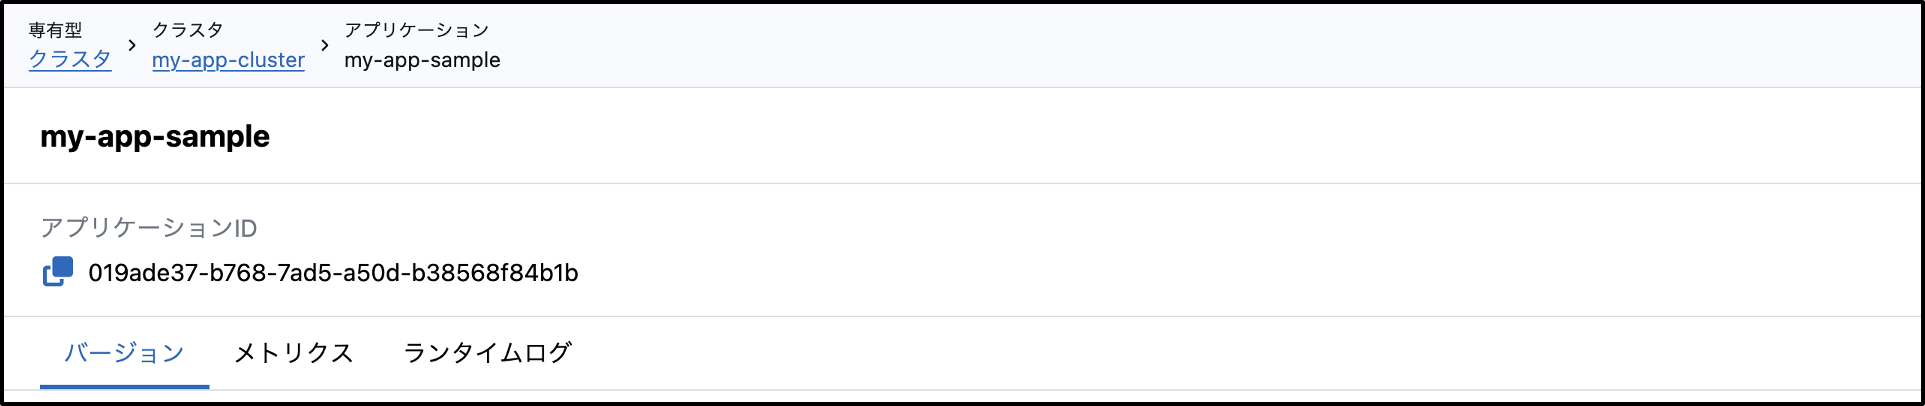Go to the my-app-cluster breadcrumb link
1925x406 pixels.
point(228,60)
